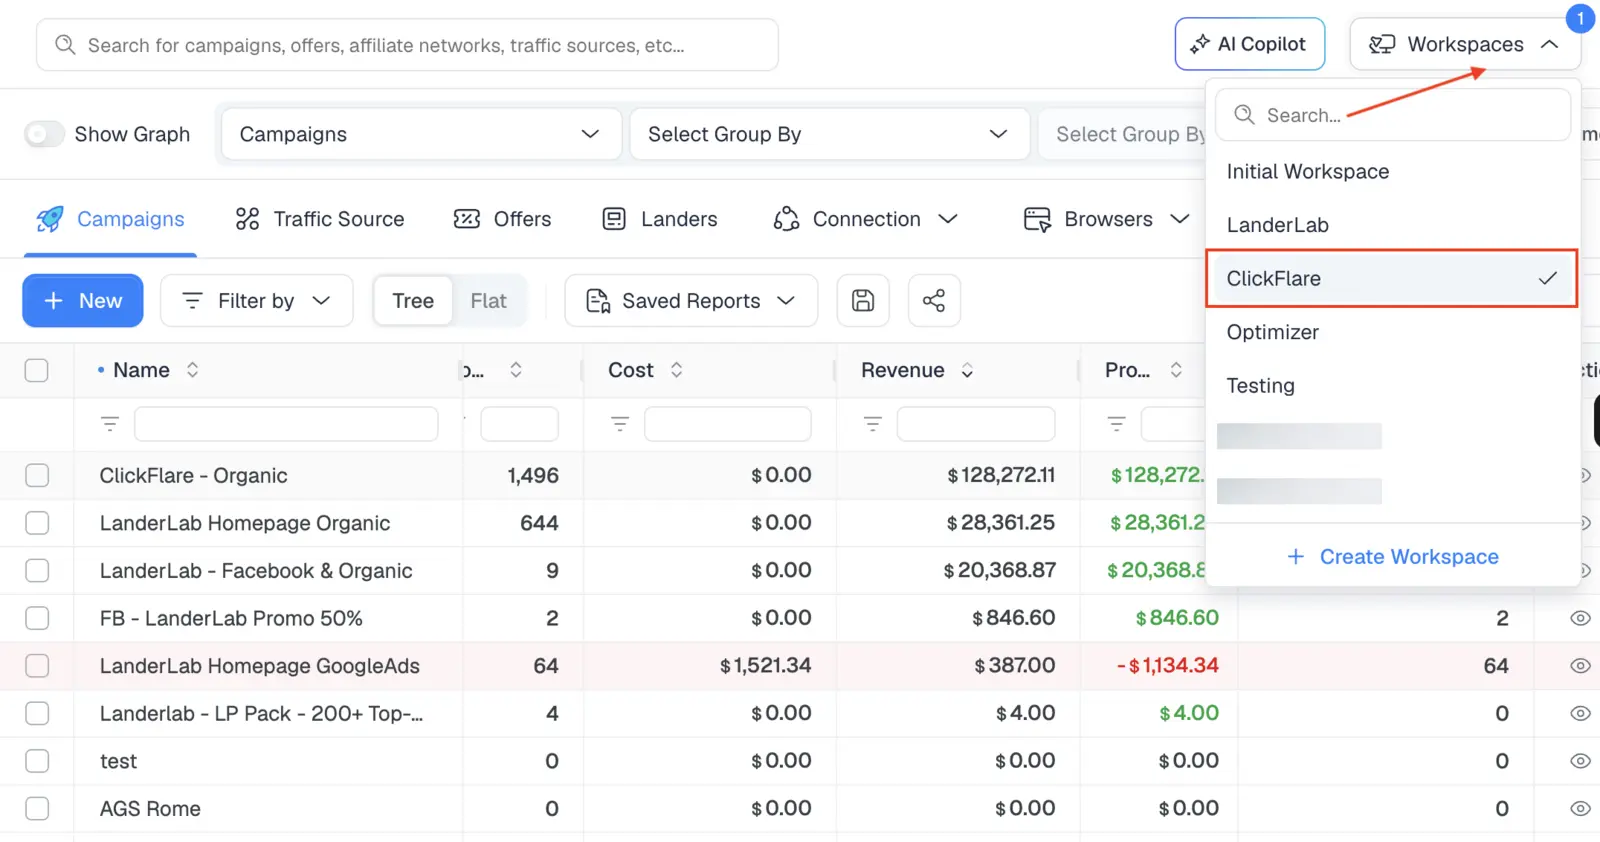Image resolution: width=1600 pixels, height=842 pixels.
Task: Click eye icon for Landerlab - LP Pack row
Action: click(1580, 713)
